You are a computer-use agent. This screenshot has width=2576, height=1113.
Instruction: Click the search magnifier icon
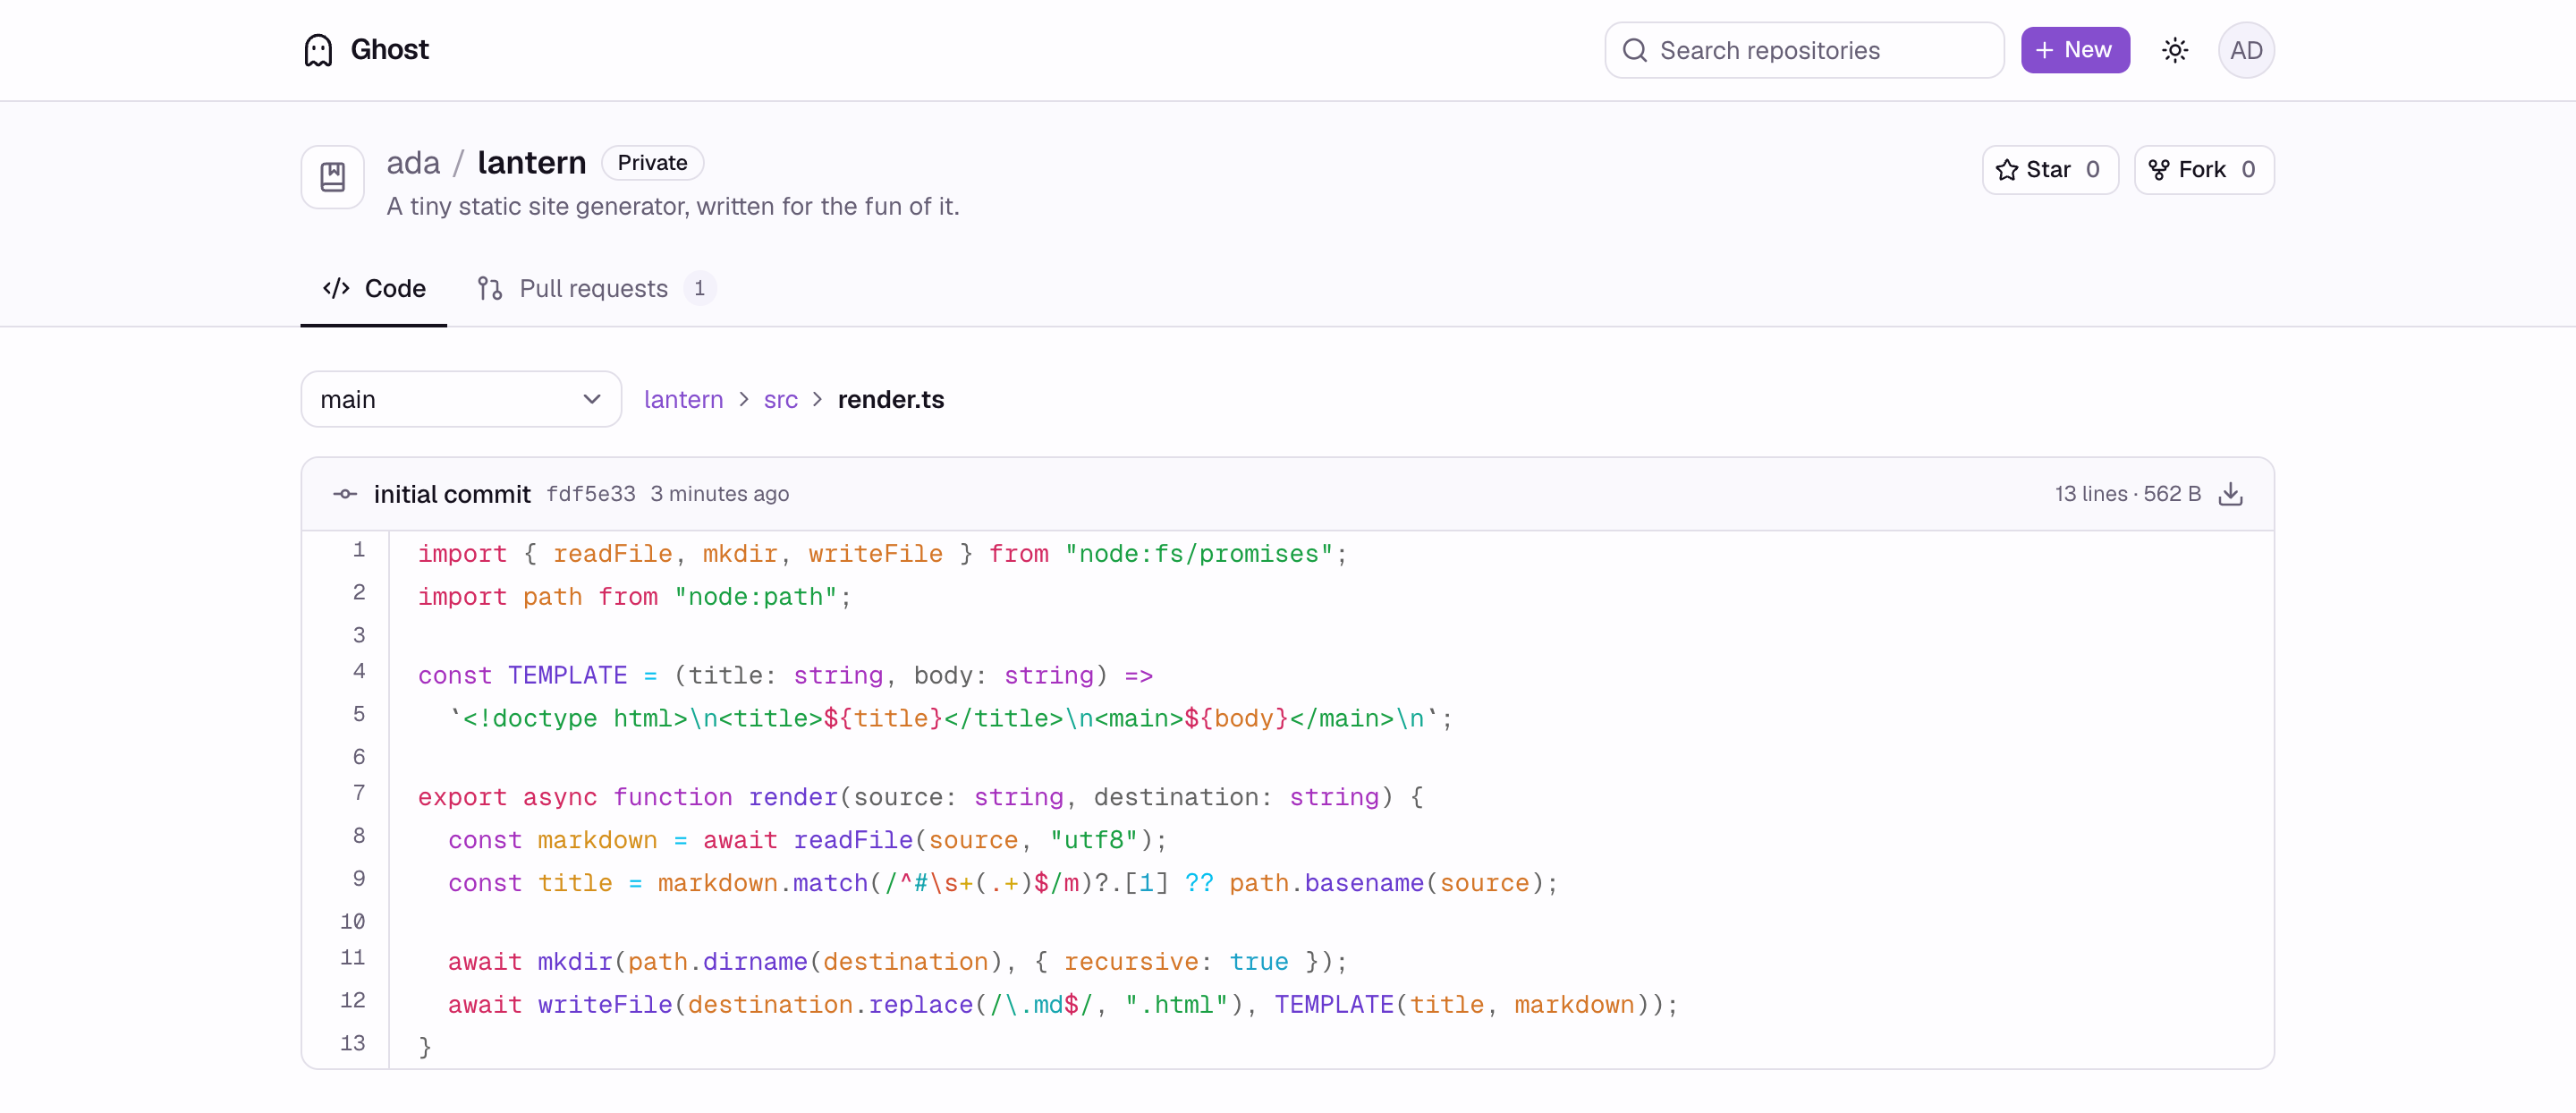tap(1634, 50)
